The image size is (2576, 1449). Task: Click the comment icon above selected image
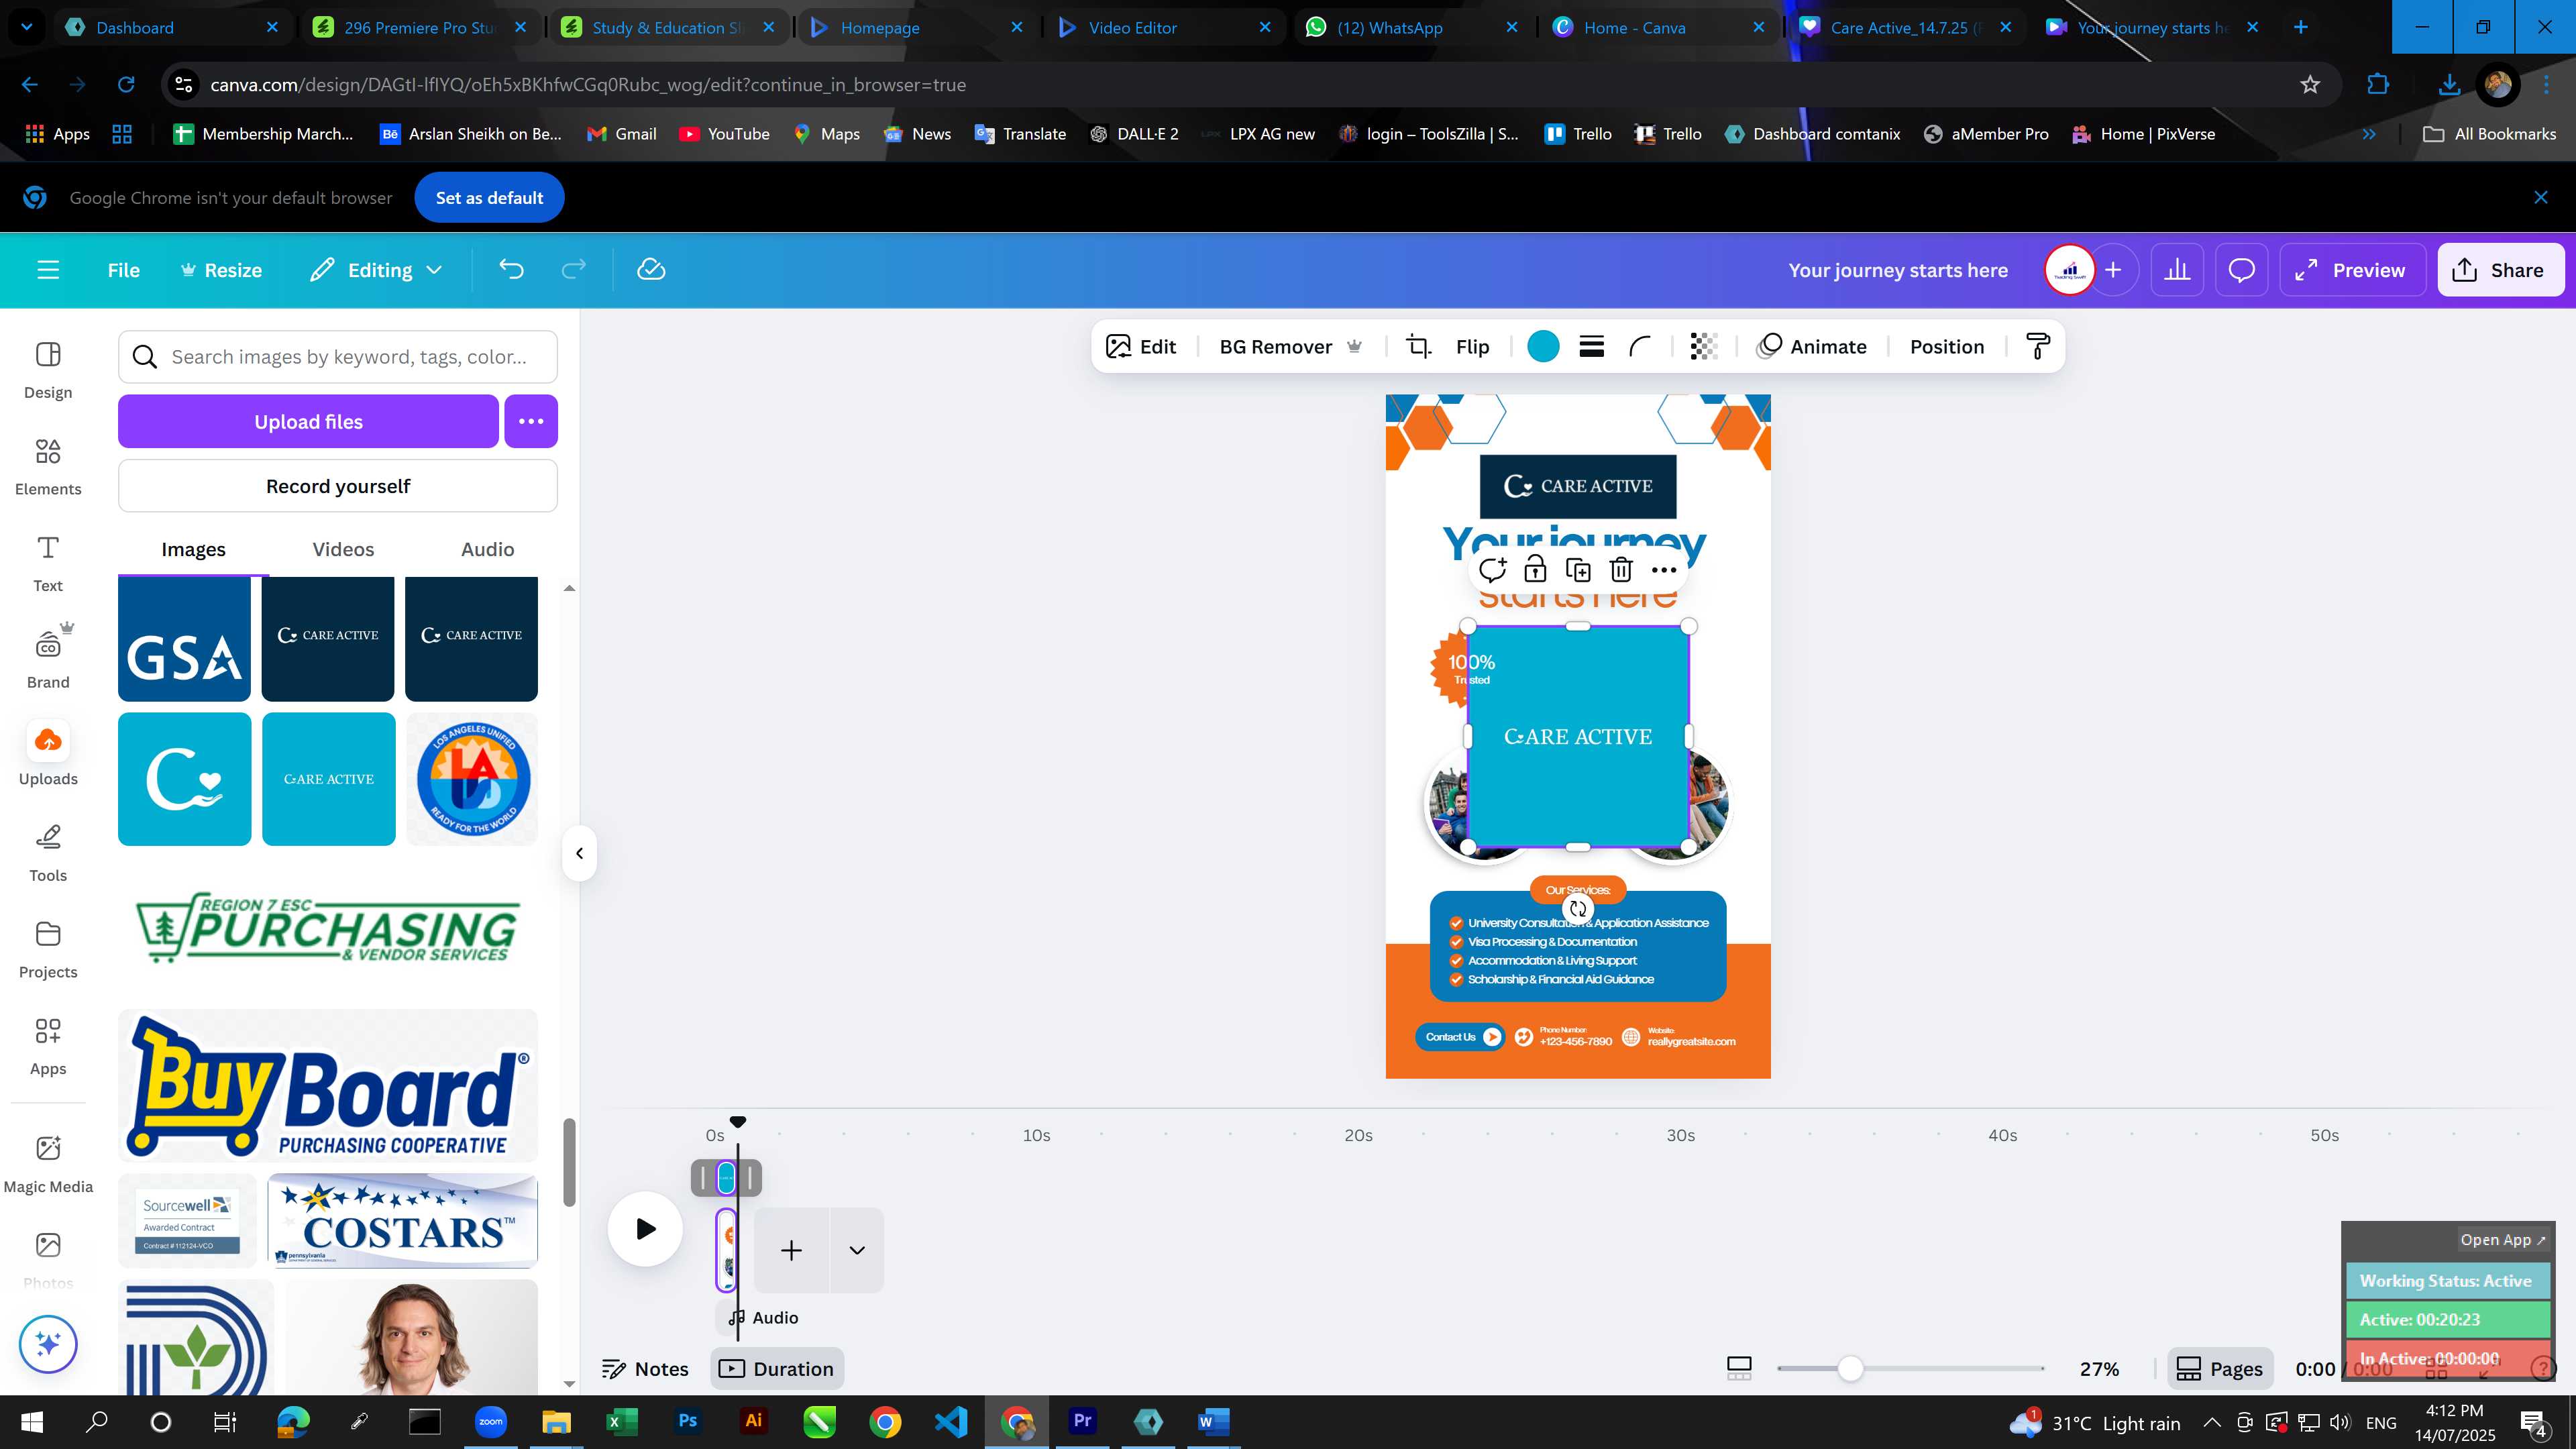1492,570
